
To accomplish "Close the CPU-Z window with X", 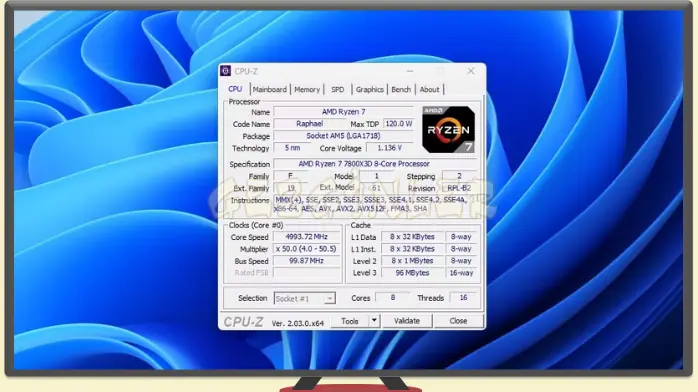I will pos(471,71).
